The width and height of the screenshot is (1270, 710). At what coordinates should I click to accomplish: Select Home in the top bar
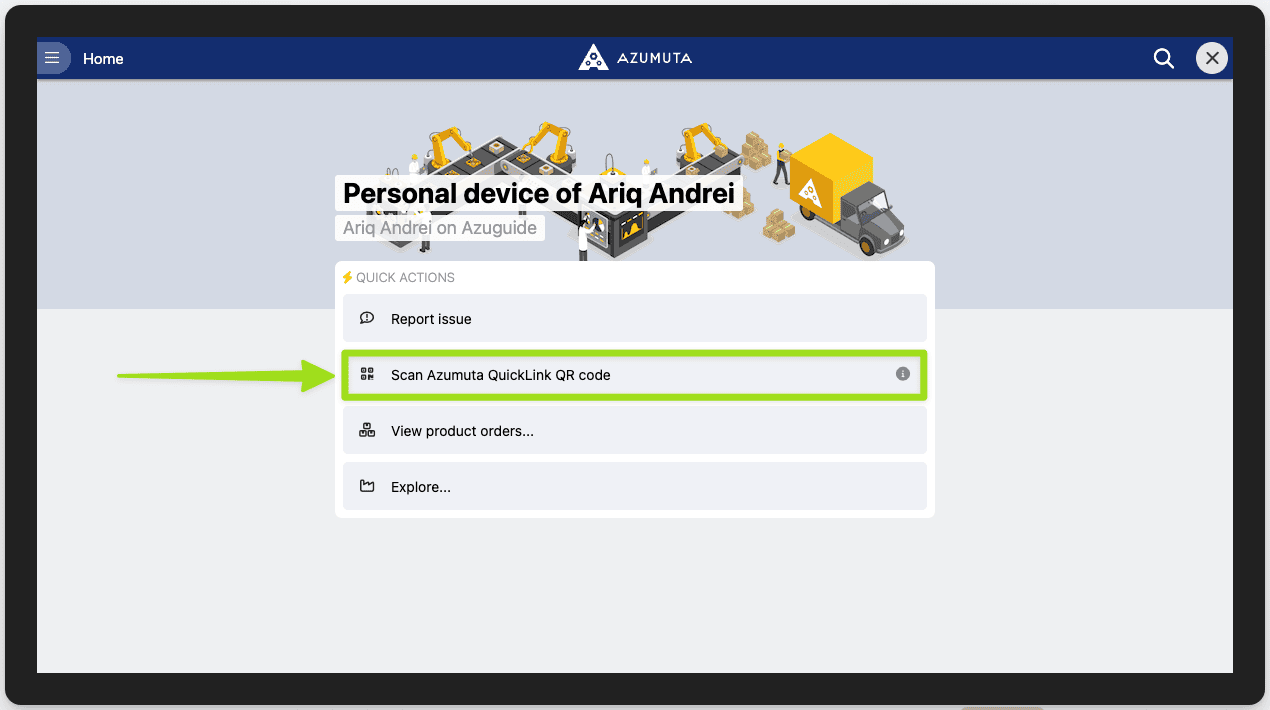click(x=103, y=58)
